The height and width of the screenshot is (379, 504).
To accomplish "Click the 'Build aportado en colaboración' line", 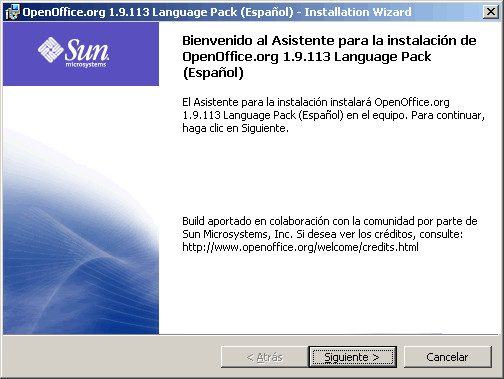I will click(330, 221).
